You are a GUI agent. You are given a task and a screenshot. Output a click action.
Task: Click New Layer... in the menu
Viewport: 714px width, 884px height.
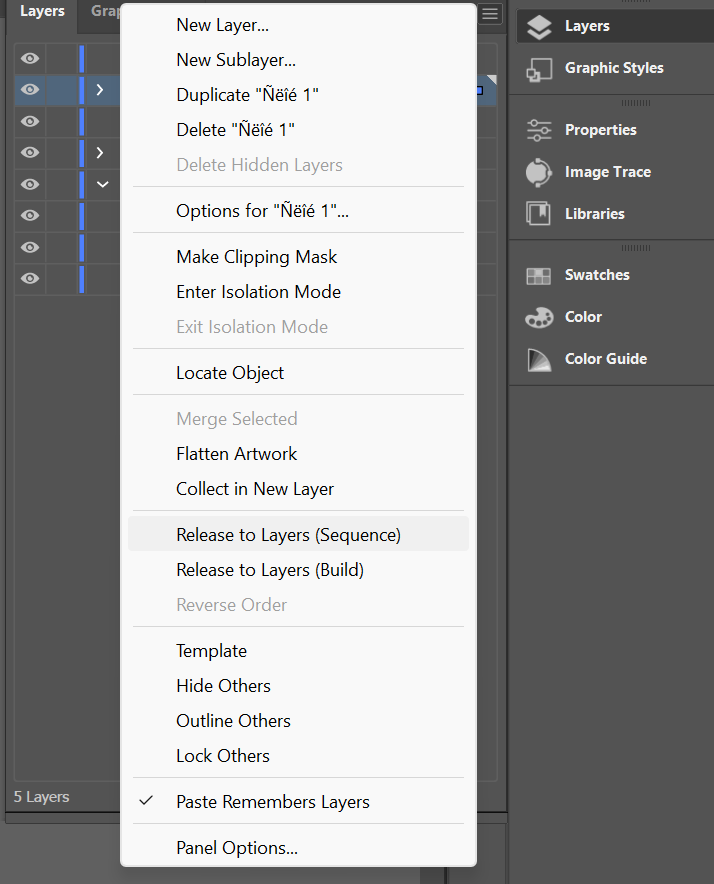point(222,25)
